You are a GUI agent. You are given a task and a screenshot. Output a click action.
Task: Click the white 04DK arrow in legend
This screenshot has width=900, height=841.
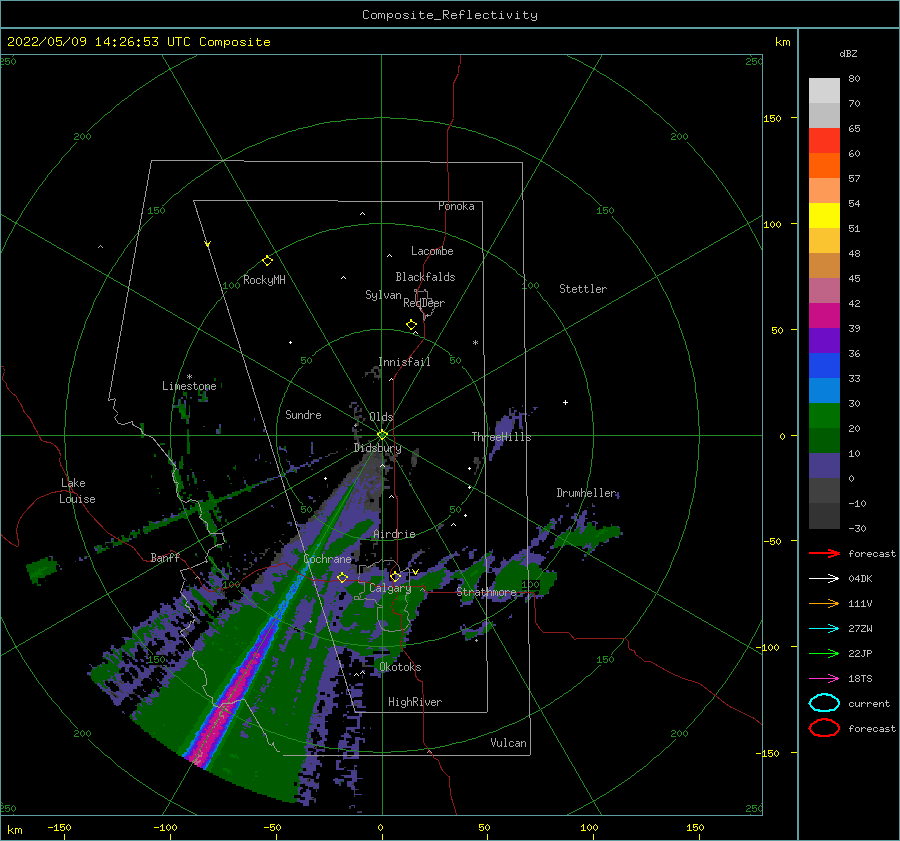pyautogui.click(x=824, y=579)
